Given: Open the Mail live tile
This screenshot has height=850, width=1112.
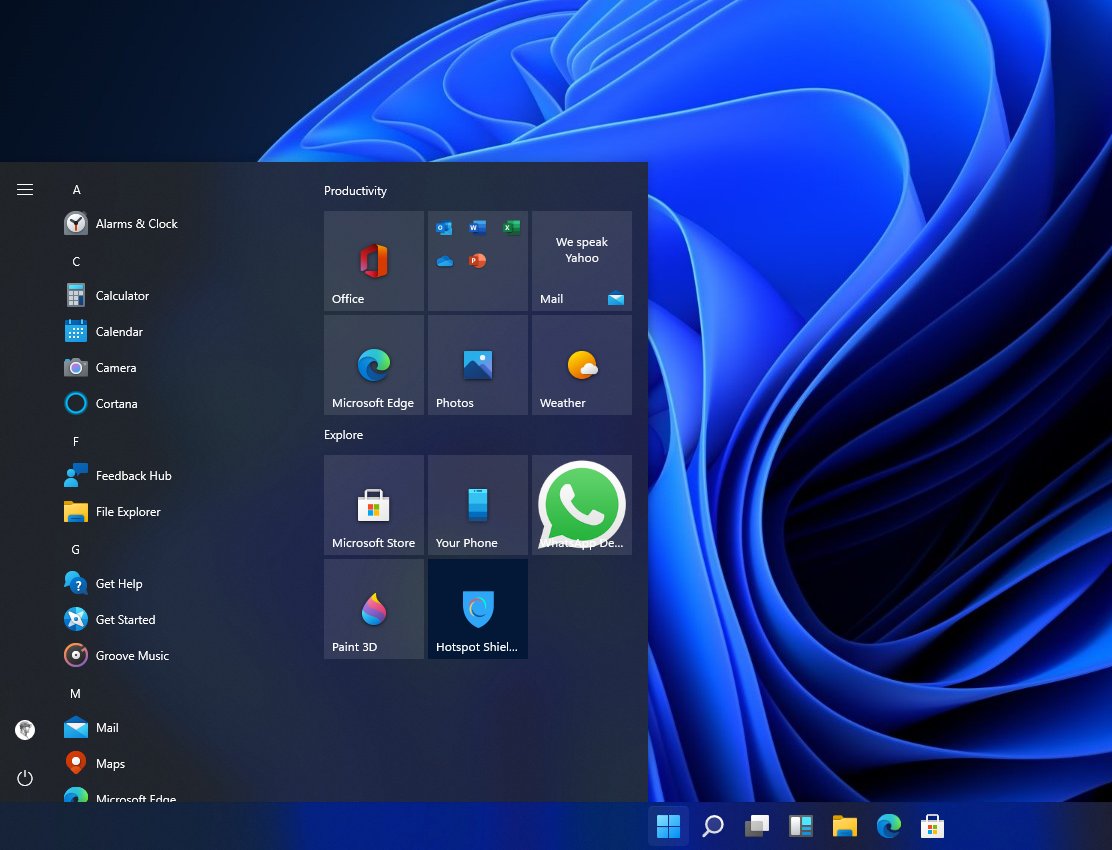Looking at the screenshot, I should (582, 261).
